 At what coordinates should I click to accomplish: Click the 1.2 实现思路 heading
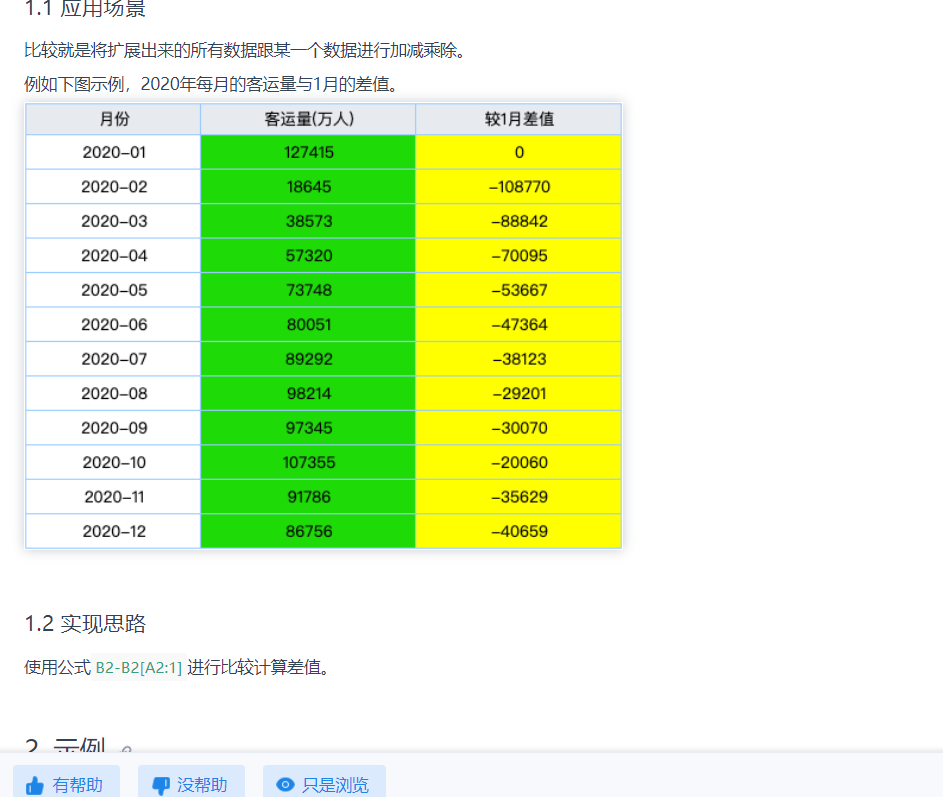[85, 624]
